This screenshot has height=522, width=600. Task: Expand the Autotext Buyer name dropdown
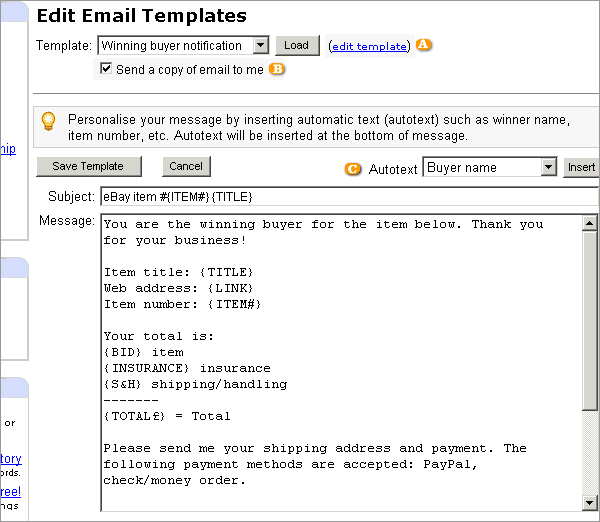coord(548,168)
